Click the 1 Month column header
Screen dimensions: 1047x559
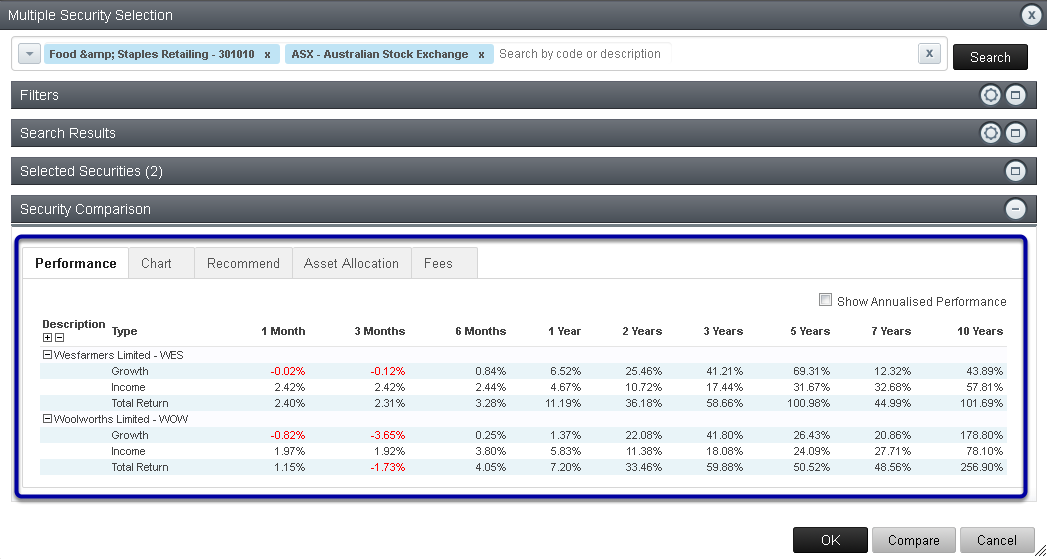[x=283, y=331]
